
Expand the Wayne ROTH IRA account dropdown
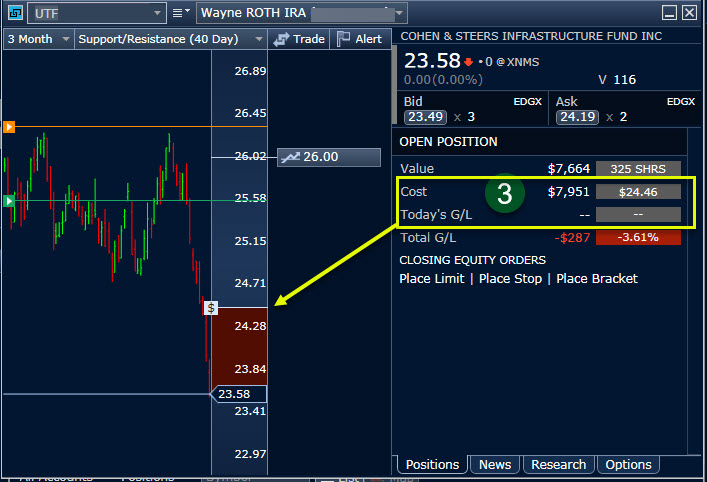pos(301,13)
